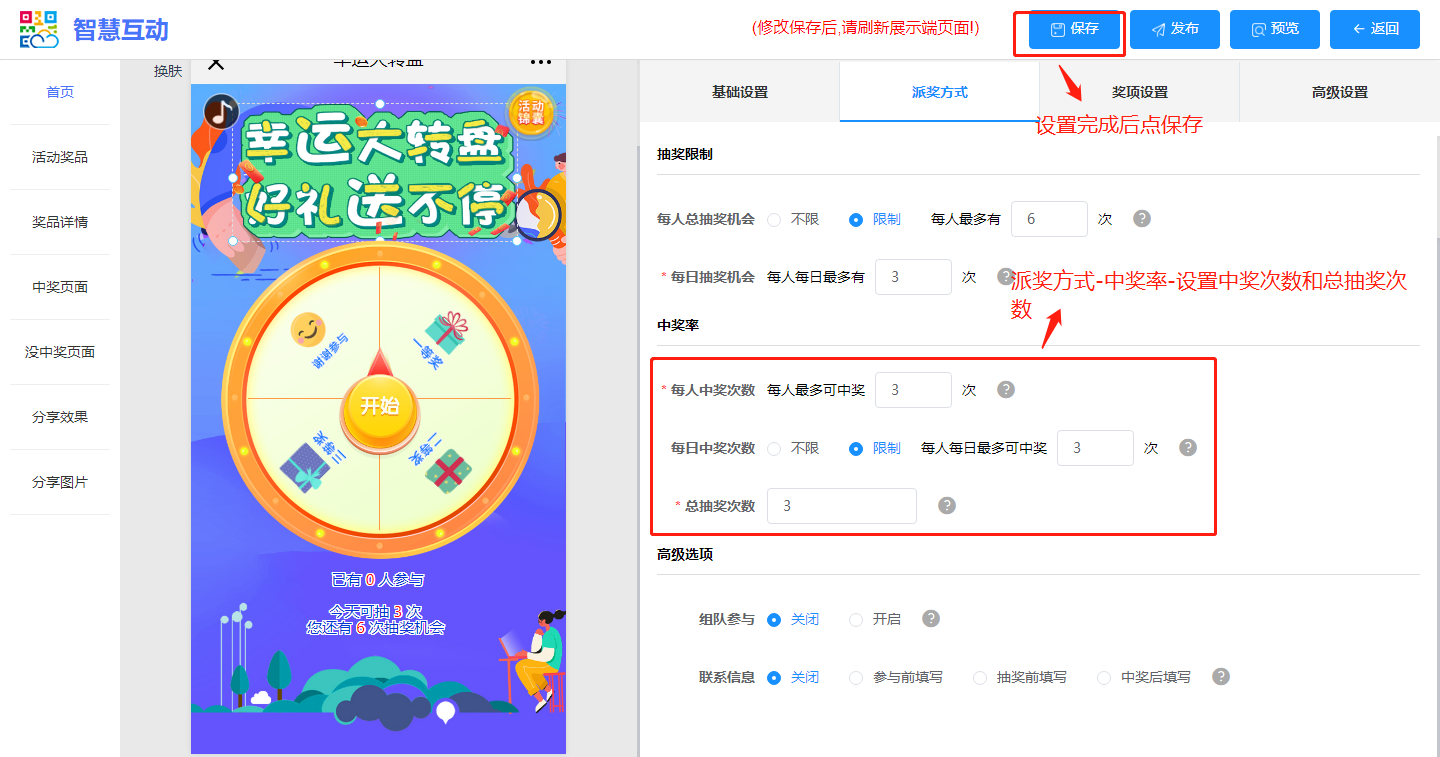Click the help icon beside 联系信息
1440x757 pixels.
click(1221, 677)
